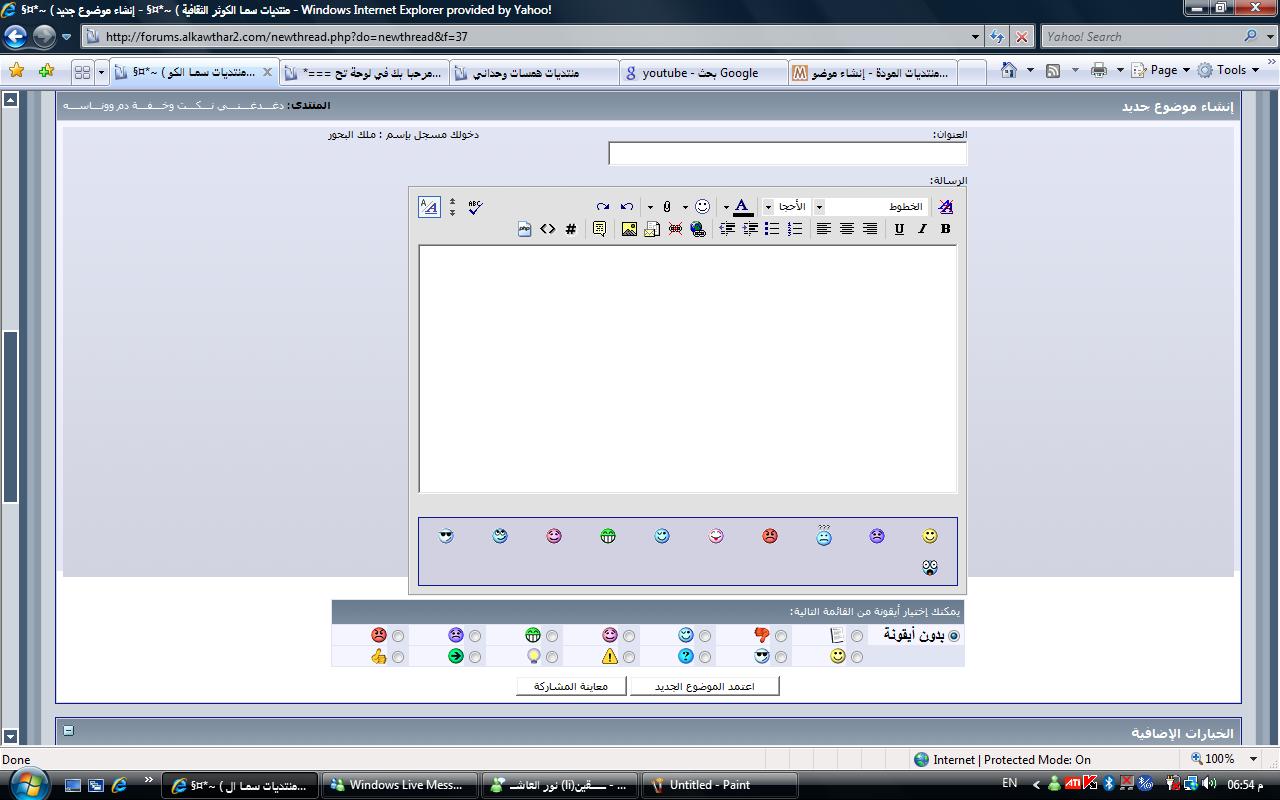Screen dimensions: 1280x800
Task: Insert an unordered bullet list
Action: tap(772, 229)
